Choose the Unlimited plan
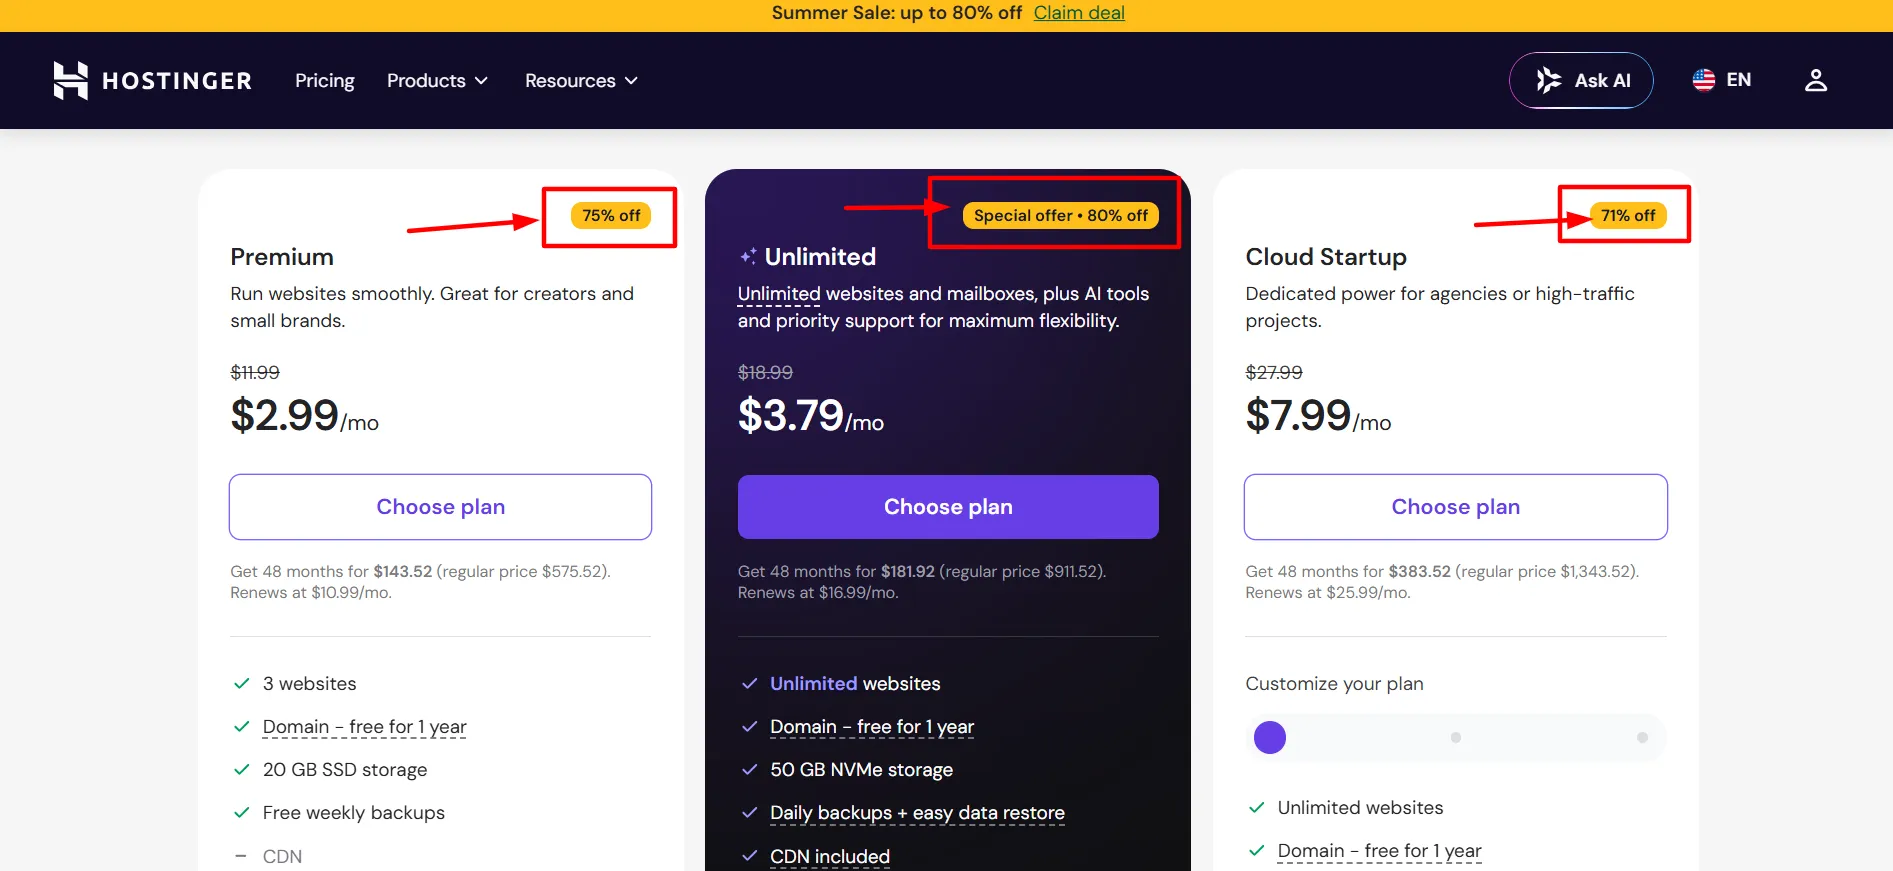This screenshot has height=871, width=1893. [x=948, y=507]
